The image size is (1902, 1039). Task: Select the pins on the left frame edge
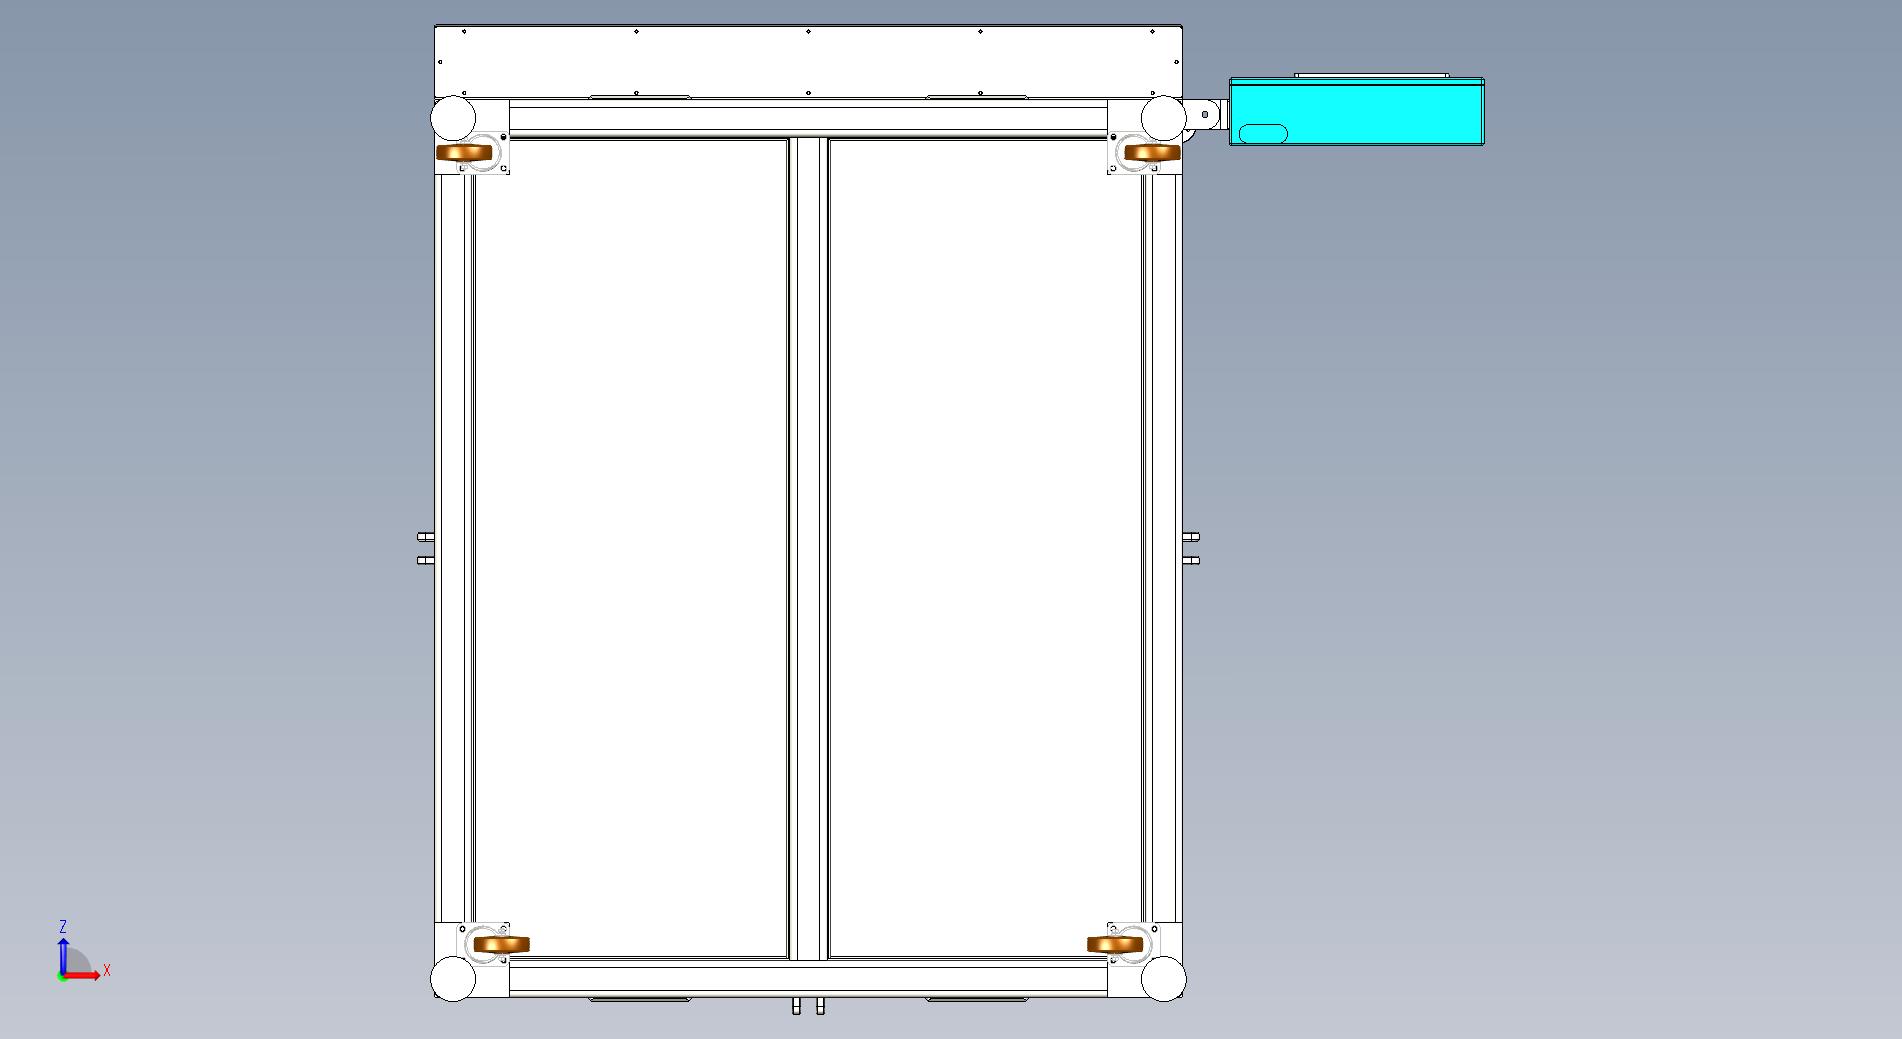pos(426,548)
